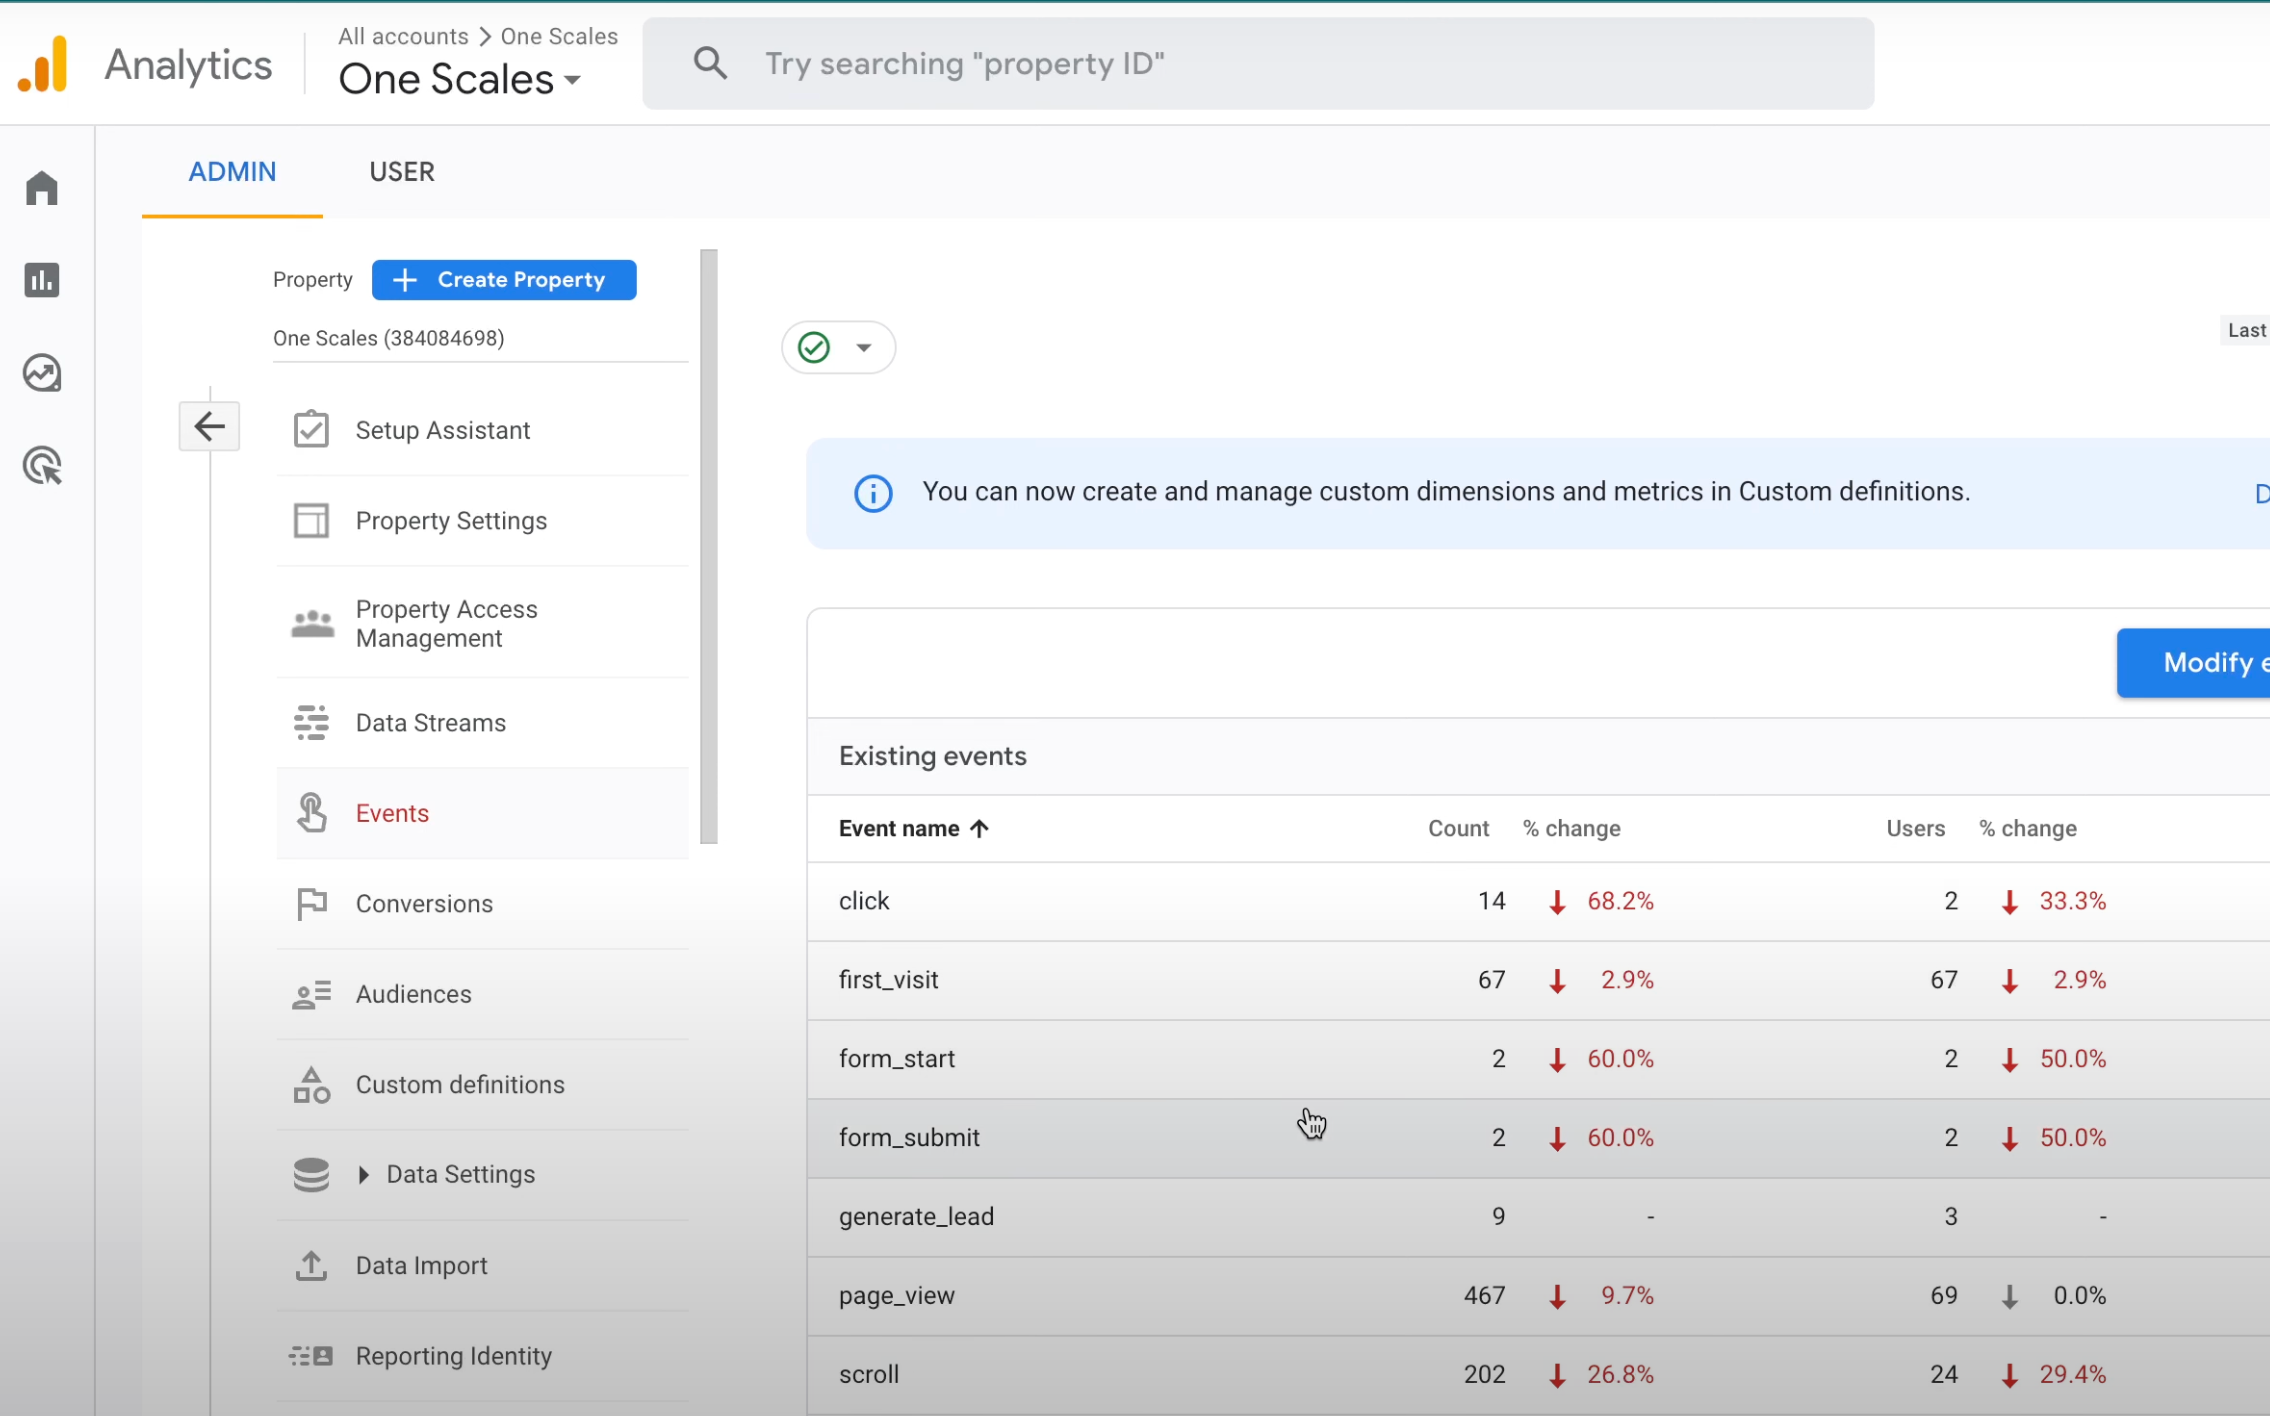Select Conversions from the property menu

click(424, 903)
